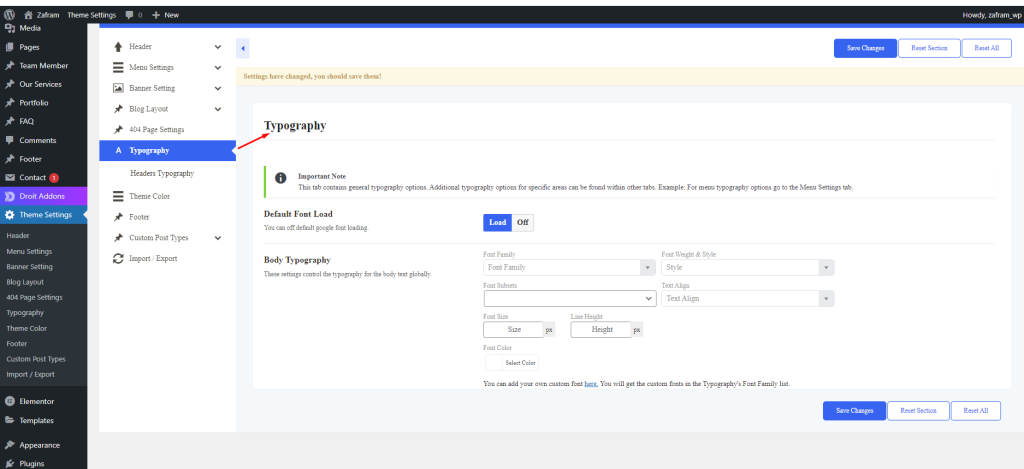Screen dimensions: 1024x469
Task: Click the top Save Changes button
Action: [865, 48]
